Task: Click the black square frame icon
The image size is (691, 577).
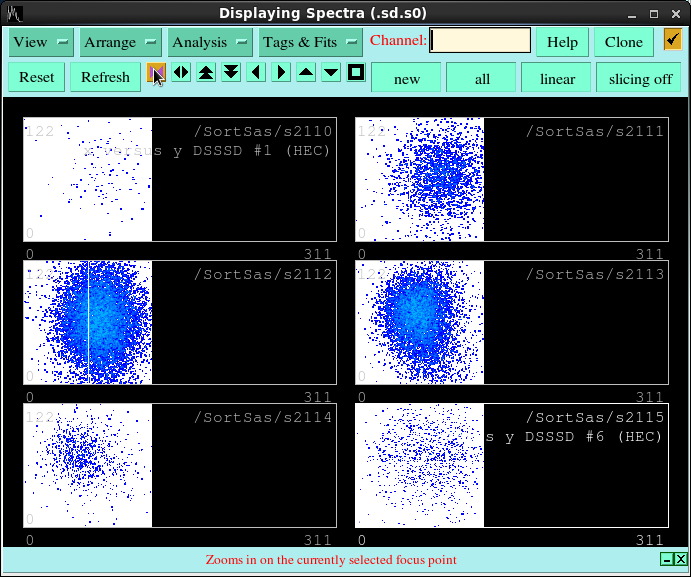Action: pos(356,72)
